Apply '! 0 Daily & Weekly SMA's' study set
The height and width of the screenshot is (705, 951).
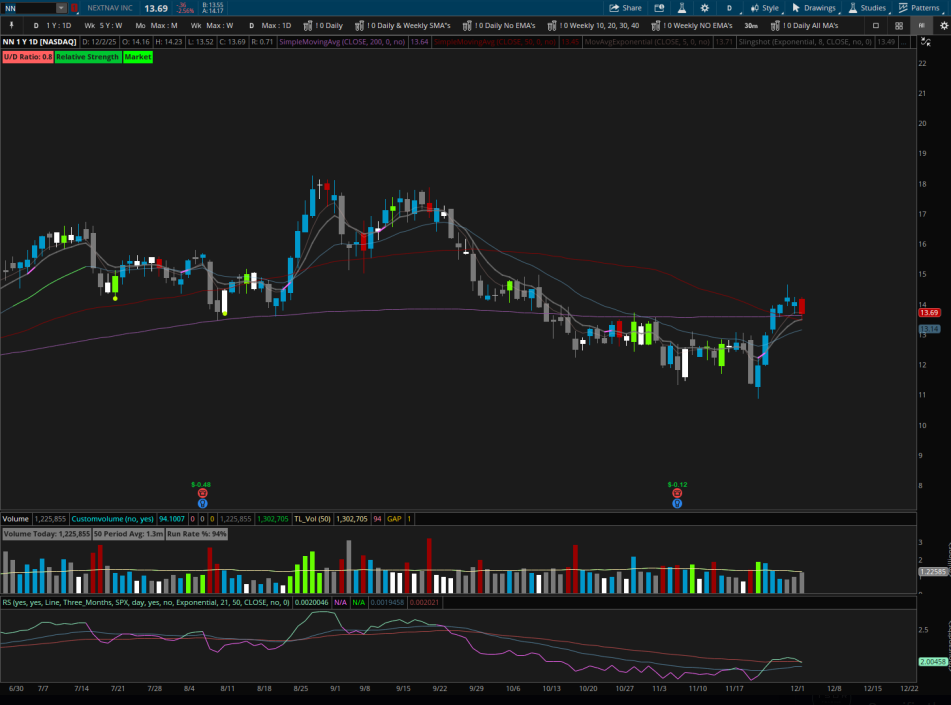(403, 25)
